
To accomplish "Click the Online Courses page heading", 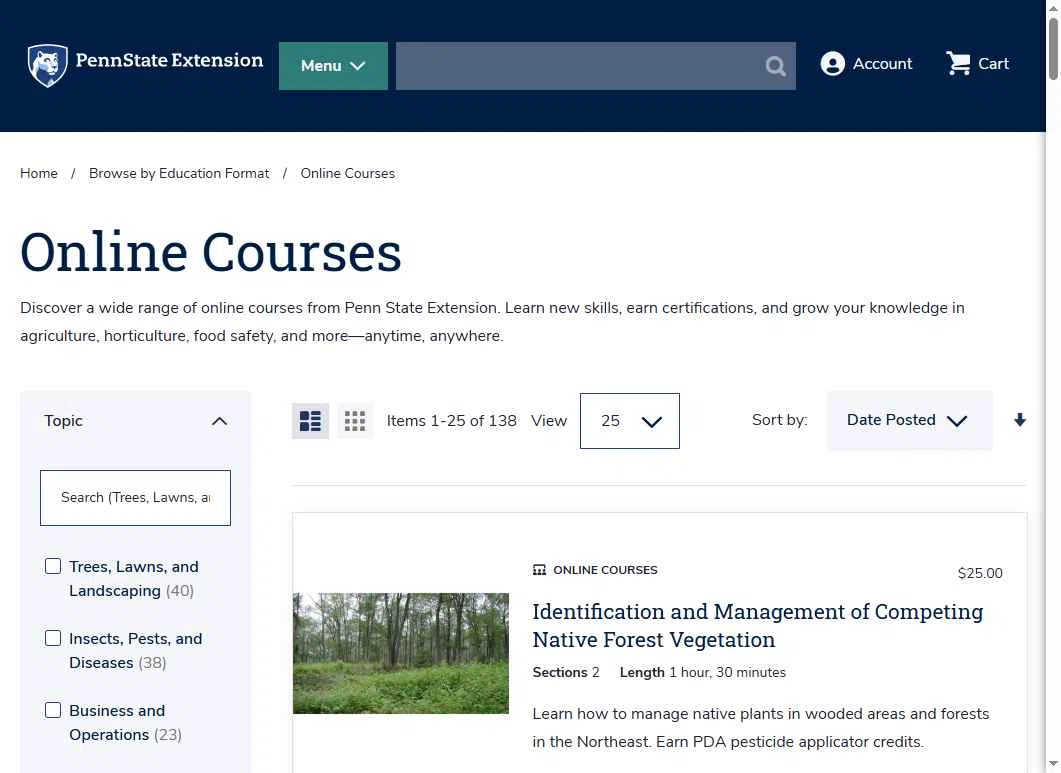I will [210, 252].
